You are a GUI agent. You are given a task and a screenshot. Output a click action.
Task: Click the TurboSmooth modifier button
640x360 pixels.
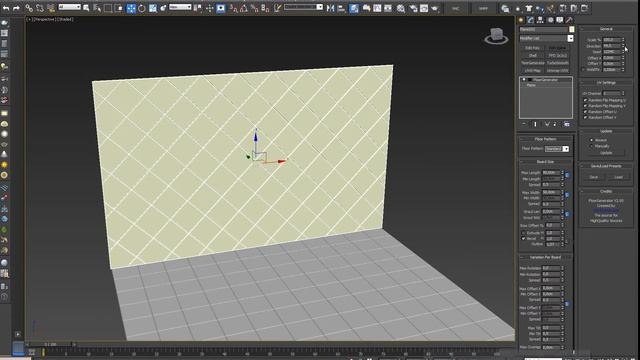point(558,63)
